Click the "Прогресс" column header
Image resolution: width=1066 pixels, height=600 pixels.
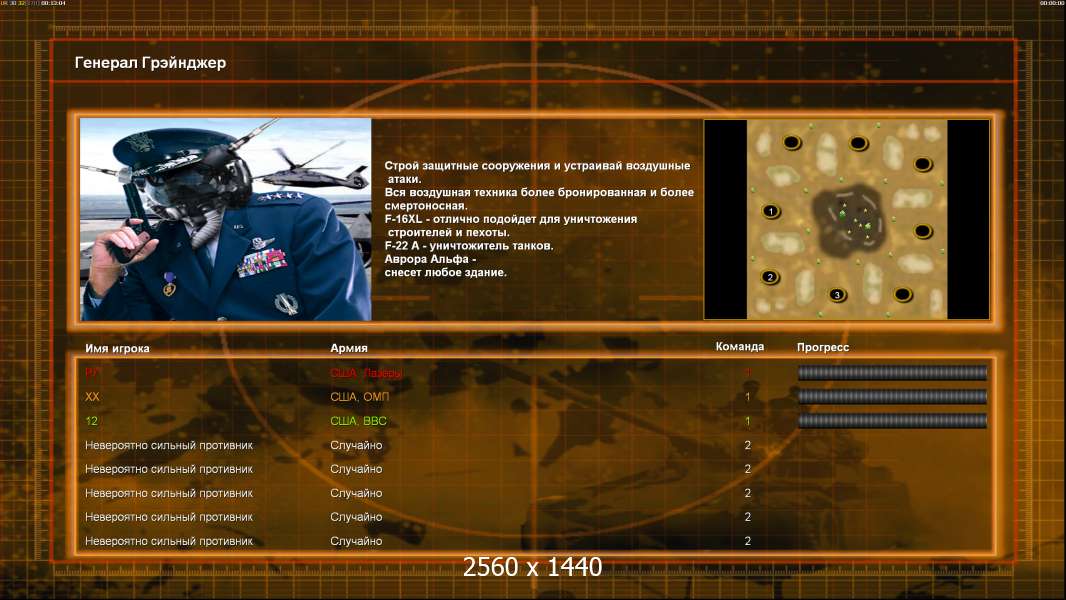coord(823,347)
